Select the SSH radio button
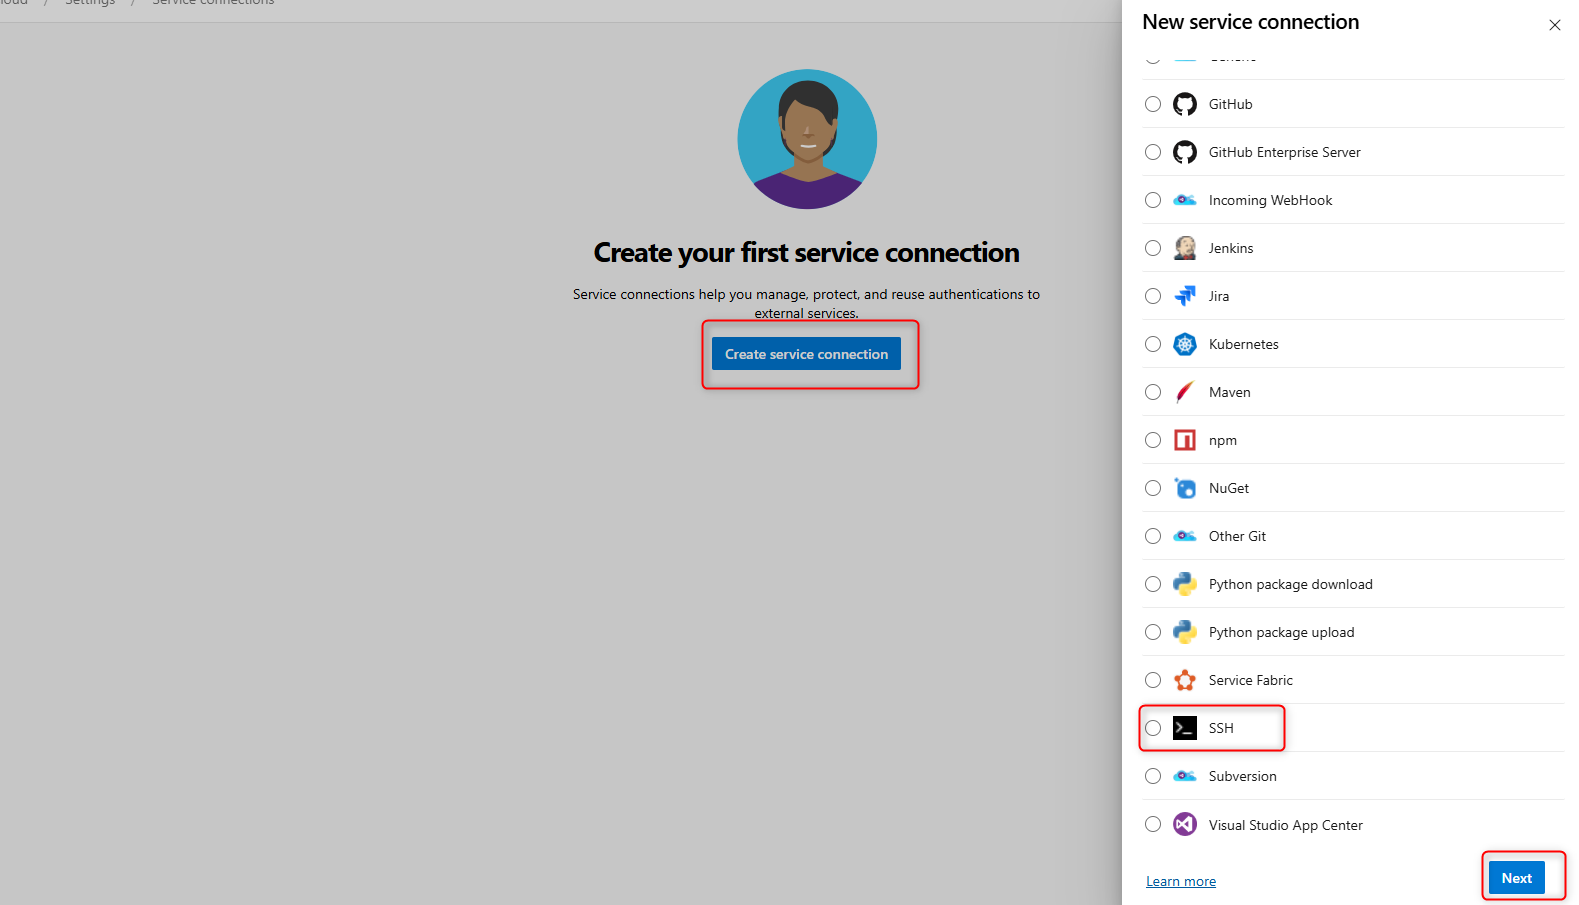The height and width of the screenshot is (905, 1579). pyautogui.click(x=1152, y=728)
